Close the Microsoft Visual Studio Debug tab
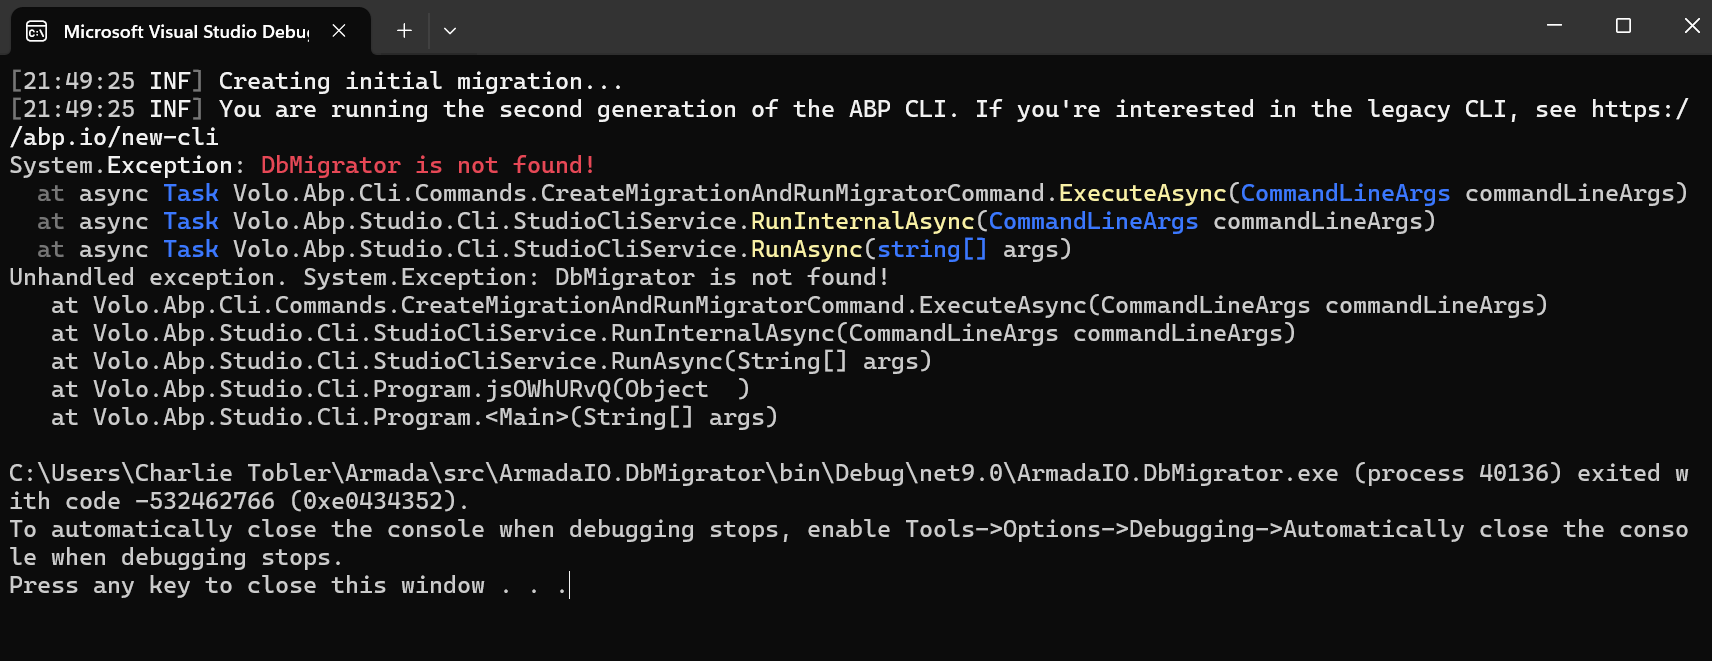Image resolution: width=1712 pixels, height=661 pixels. coord(339,31)
